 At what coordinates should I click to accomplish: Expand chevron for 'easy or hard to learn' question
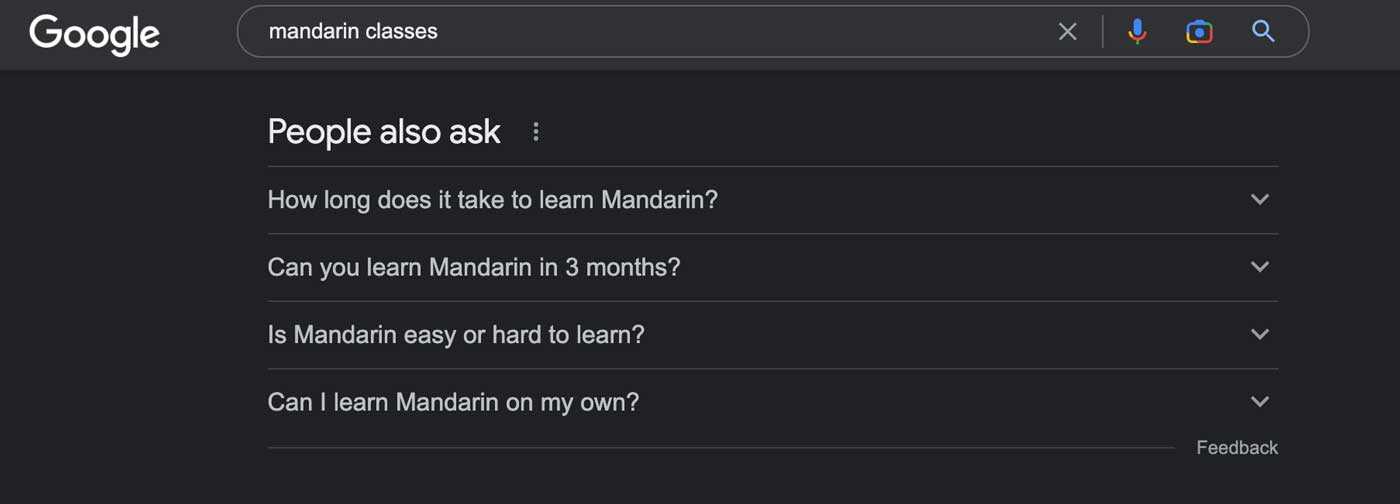pos(1260,334)
